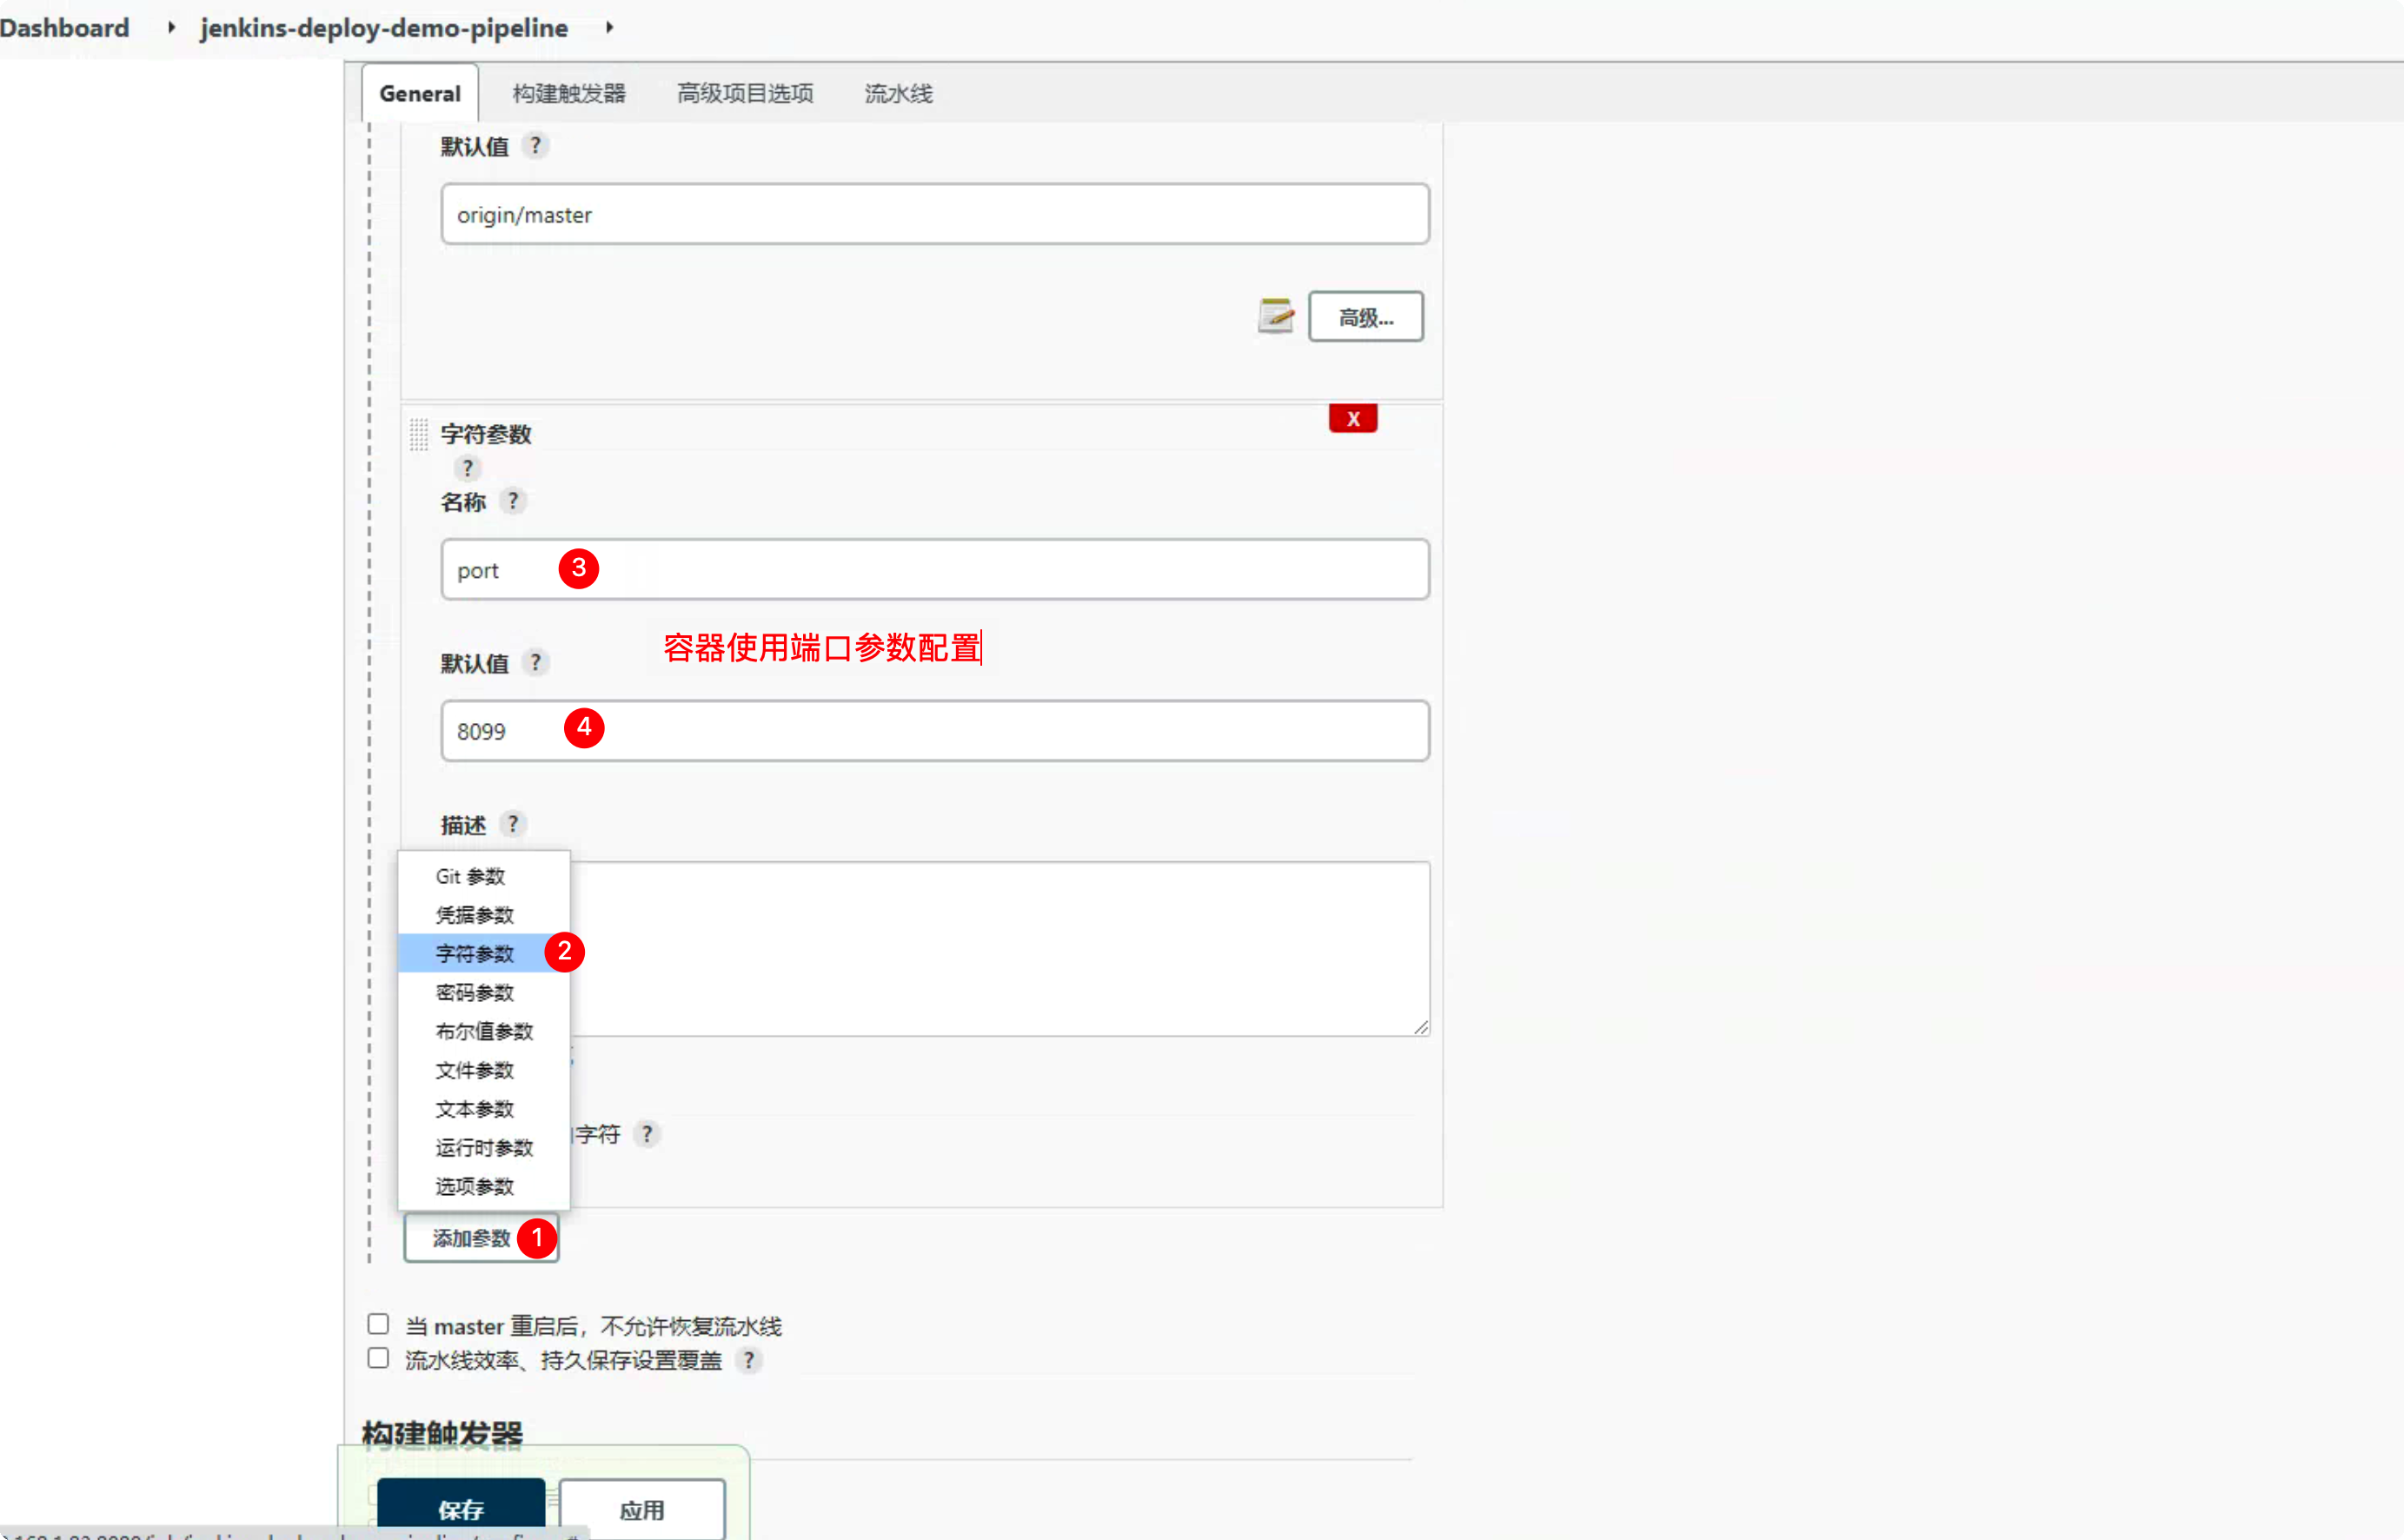Choose 文本参数 in dropdown menu
The width and height of the screenshot is (2404, 1540).
point(484,1109)
